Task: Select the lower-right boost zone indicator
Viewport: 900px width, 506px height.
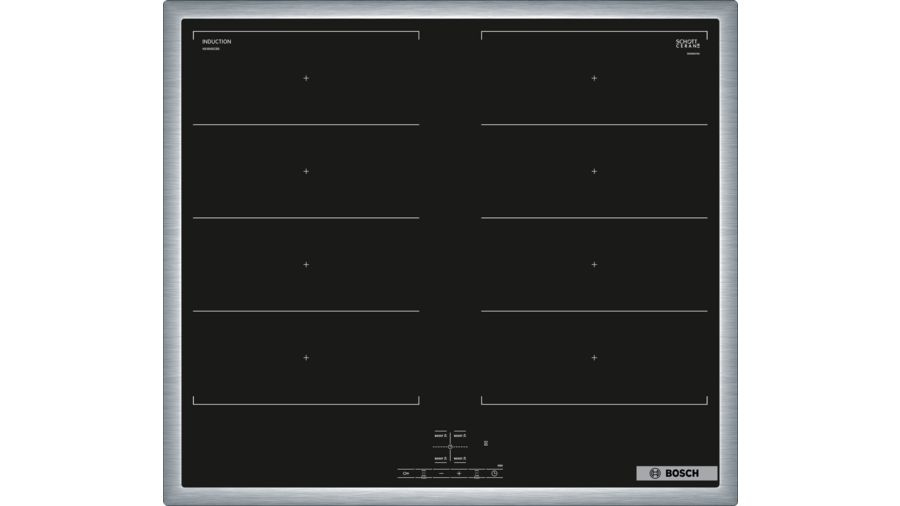Action: click(460, 458)
